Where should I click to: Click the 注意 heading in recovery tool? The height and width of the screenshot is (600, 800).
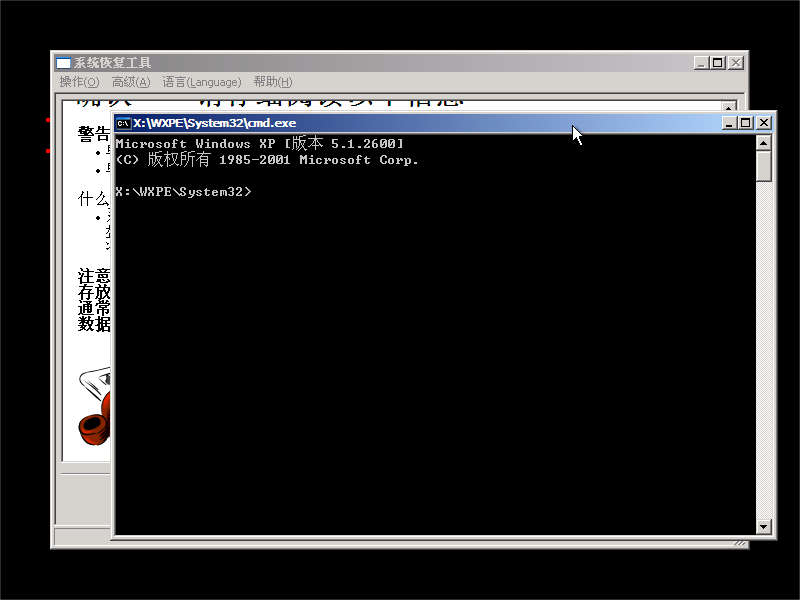(x=94, y=276)
